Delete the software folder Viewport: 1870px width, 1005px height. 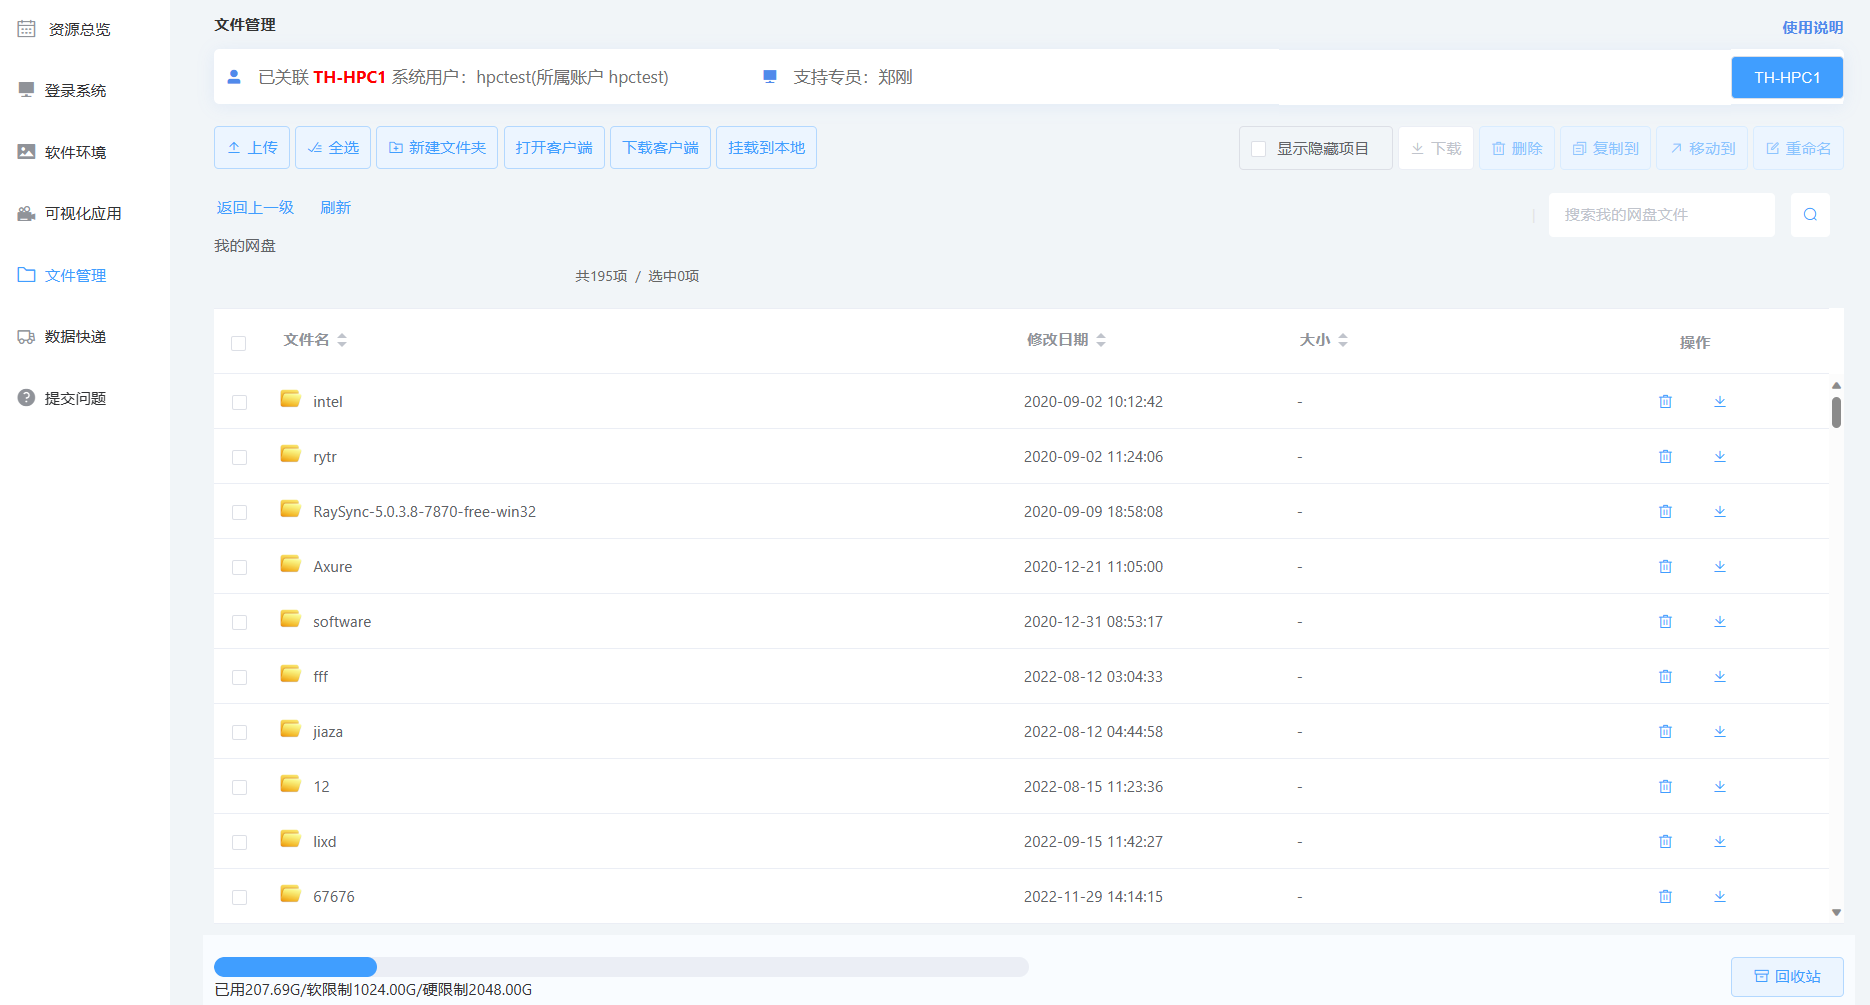(1665, 621)
